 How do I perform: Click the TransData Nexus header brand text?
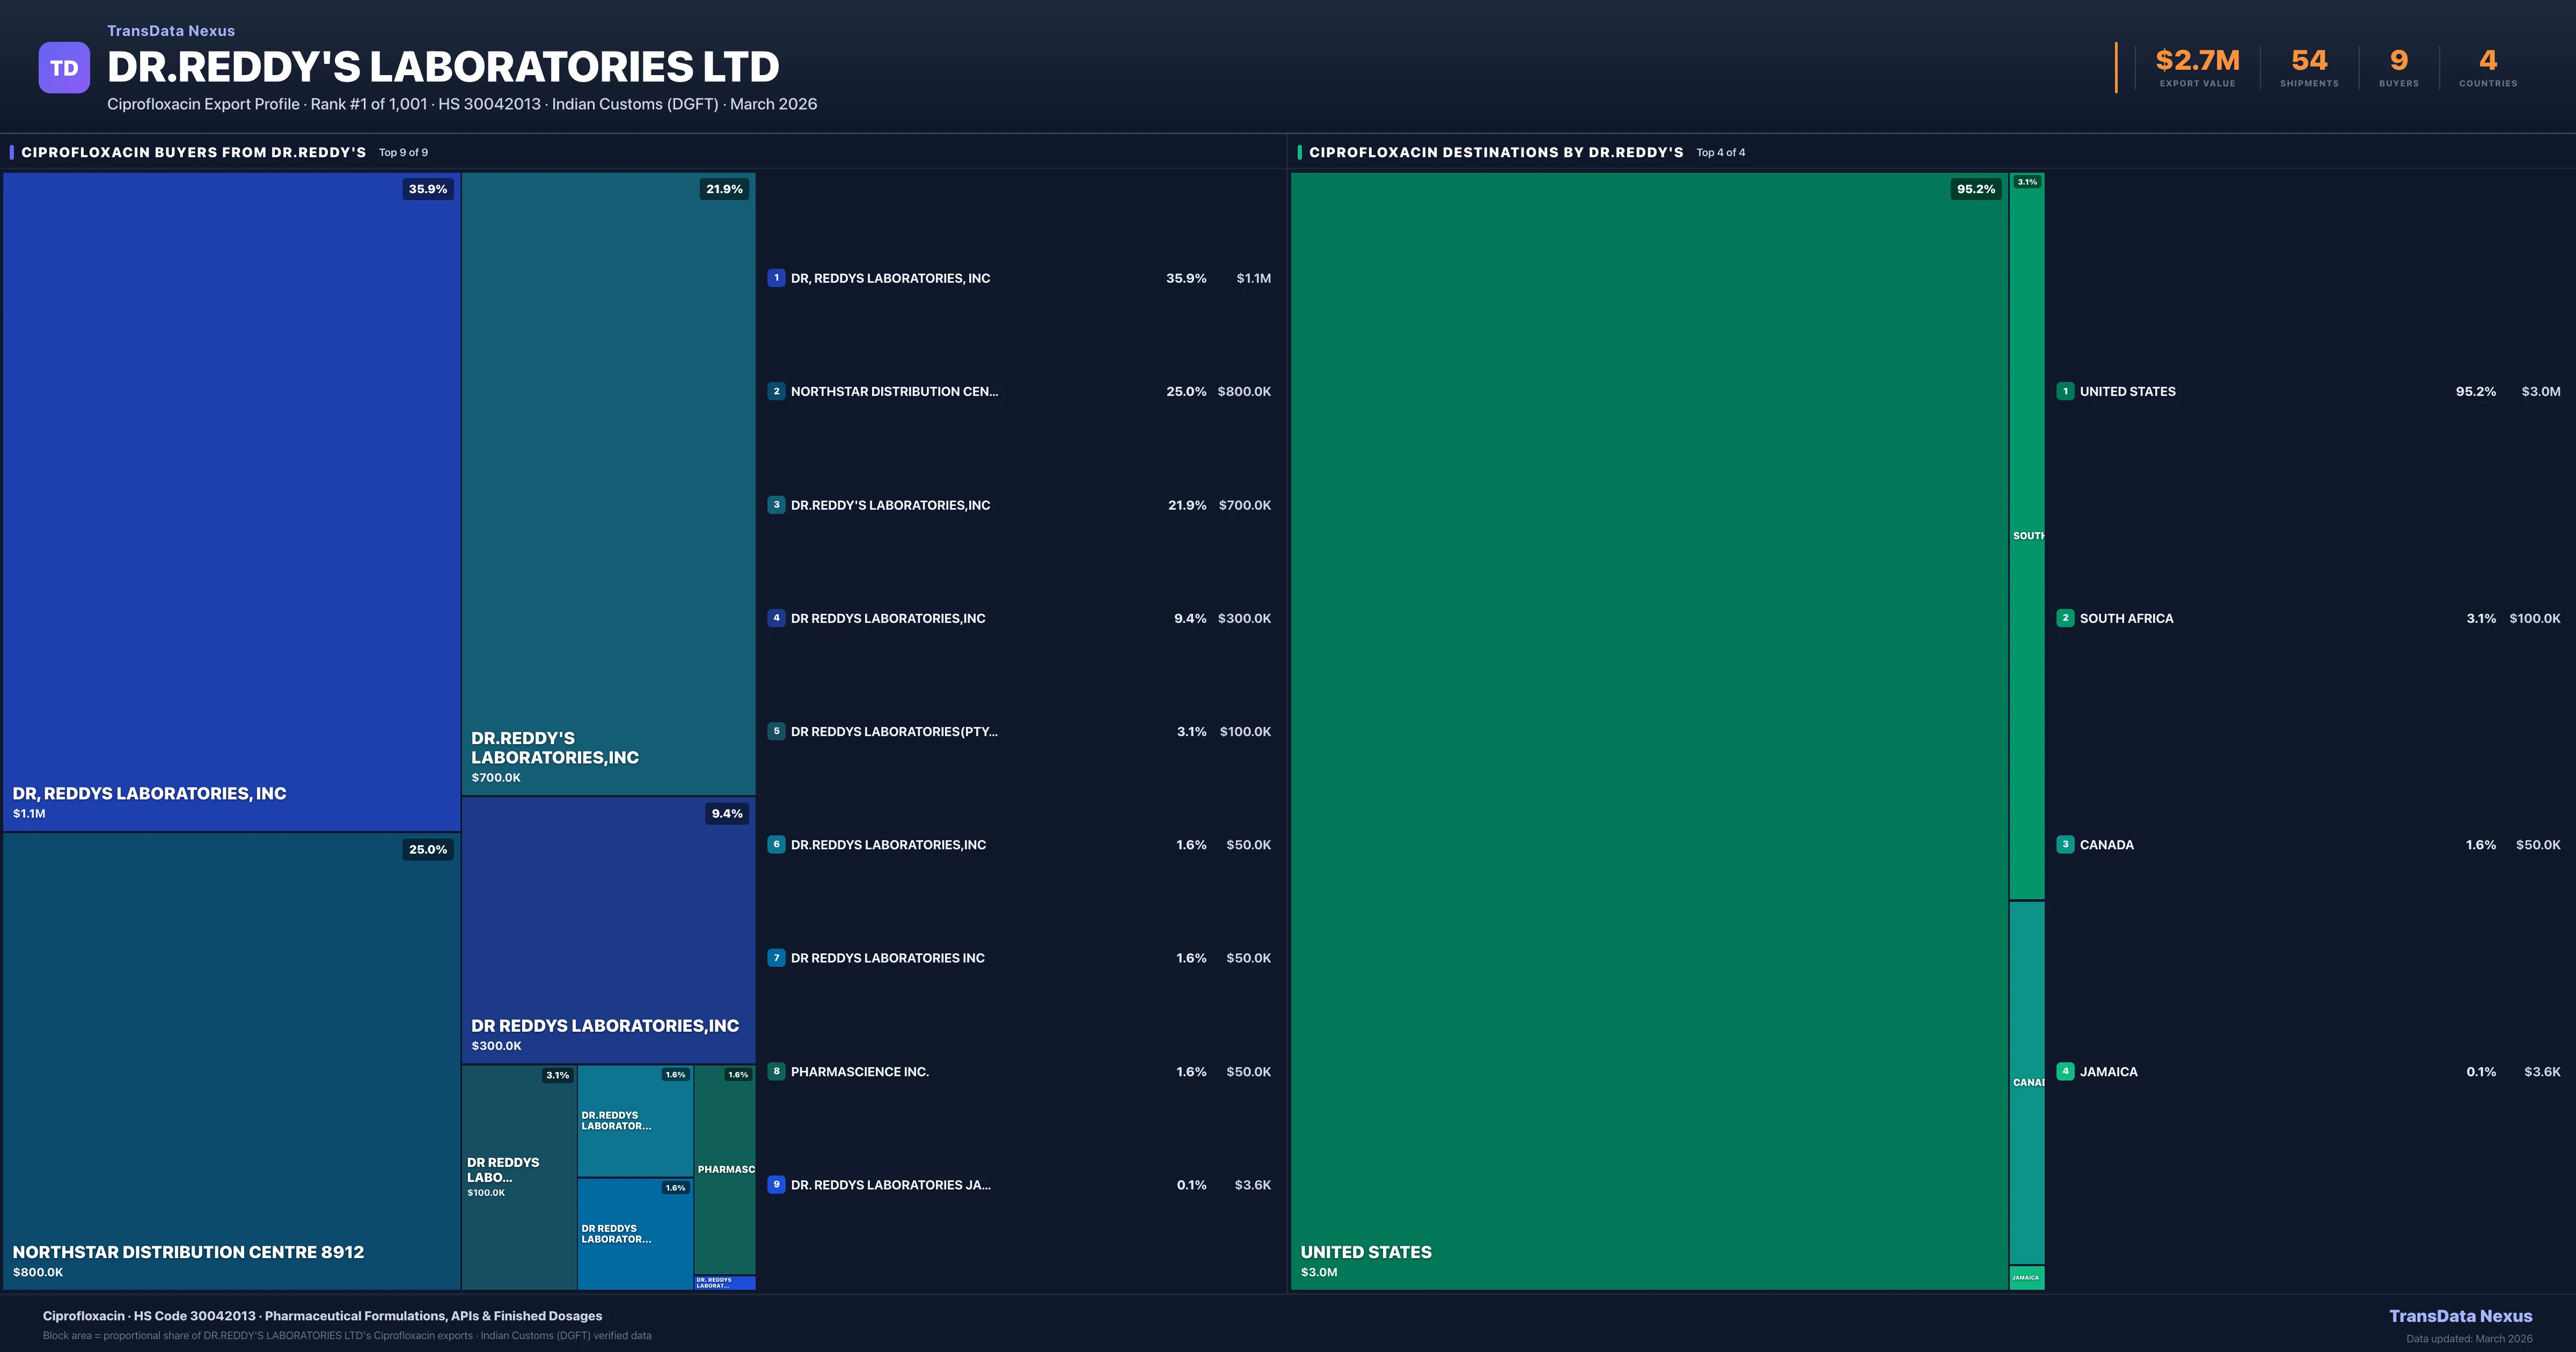(171, 31)
